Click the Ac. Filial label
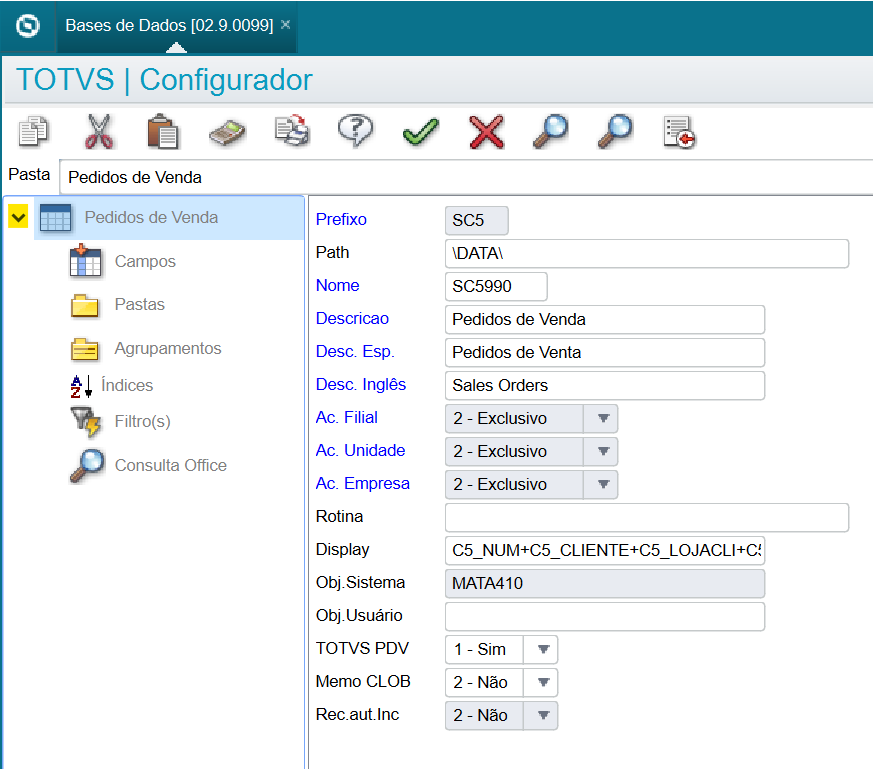The height and width of the screenshot is (769, 873). tap(347, 418)
